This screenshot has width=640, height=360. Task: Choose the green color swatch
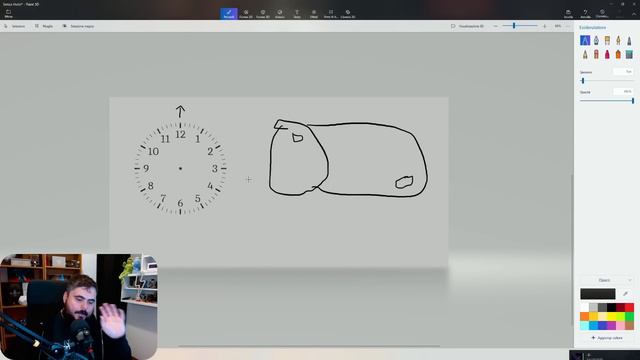629,316
